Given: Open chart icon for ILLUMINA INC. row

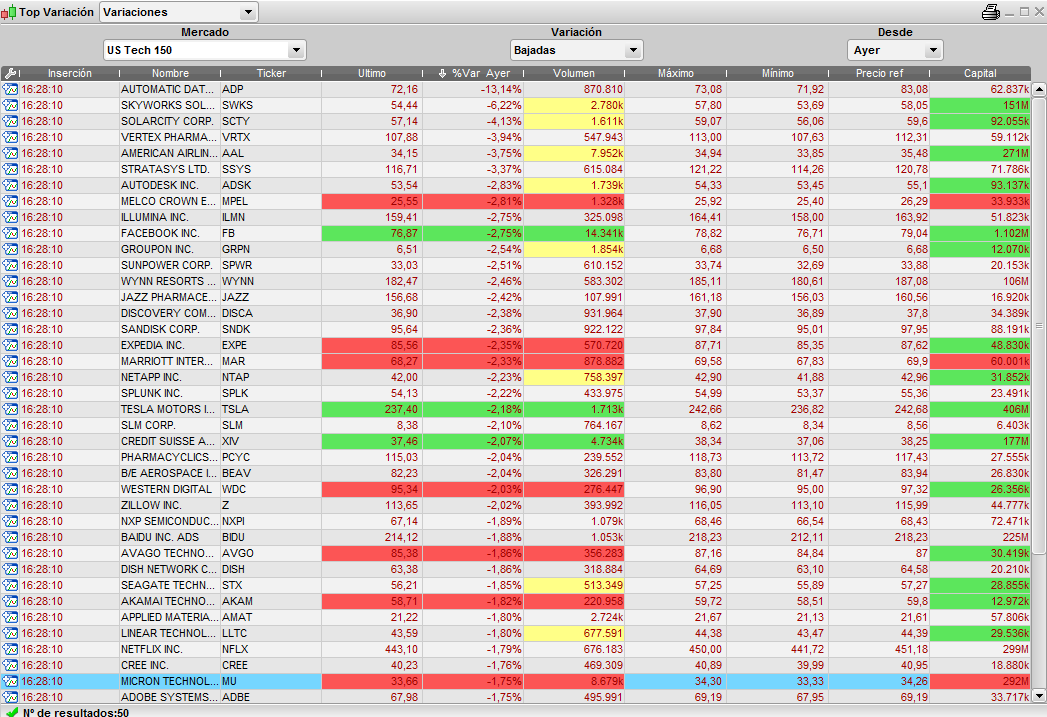Looking at the screenshot, I should tap(10, 218).
